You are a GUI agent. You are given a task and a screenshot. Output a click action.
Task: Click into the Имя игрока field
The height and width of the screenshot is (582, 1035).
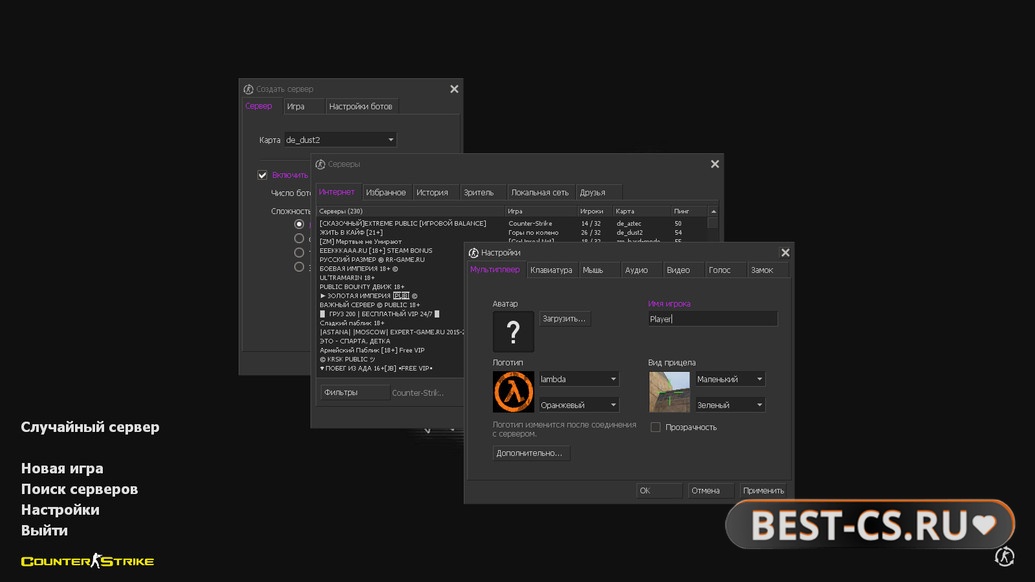point(712,319)
